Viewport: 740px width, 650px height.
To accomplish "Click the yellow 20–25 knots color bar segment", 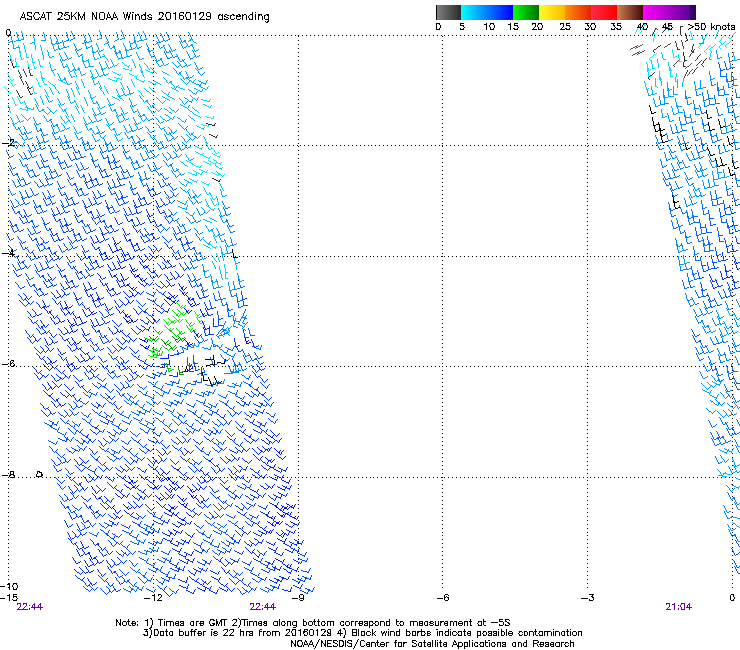I will 552,12.
